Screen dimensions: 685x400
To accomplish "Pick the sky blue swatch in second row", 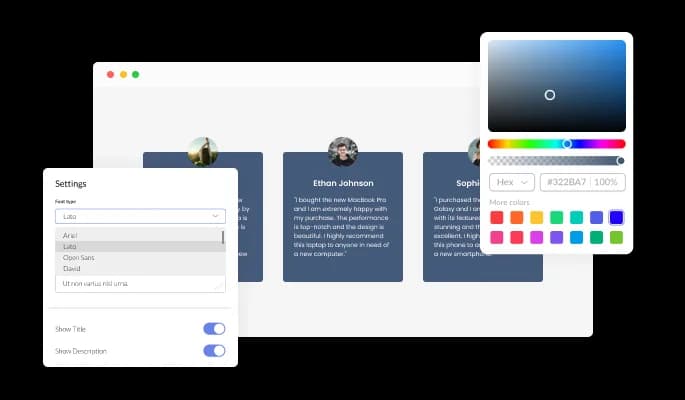I will pyautogui.click(x=577, y=237).
